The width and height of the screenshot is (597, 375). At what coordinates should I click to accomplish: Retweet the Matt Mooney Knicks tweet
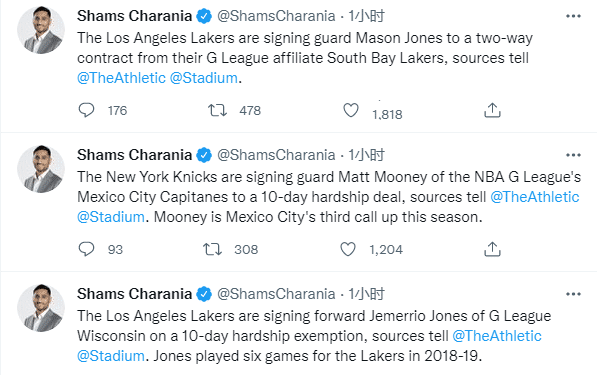click(212, 249)
